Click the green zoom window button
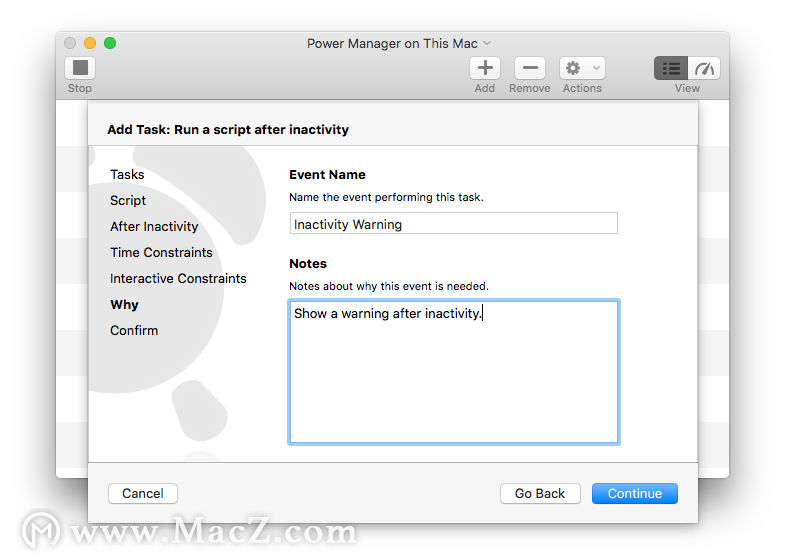Screen dimensions: 785x558 [x=110, y=43]
